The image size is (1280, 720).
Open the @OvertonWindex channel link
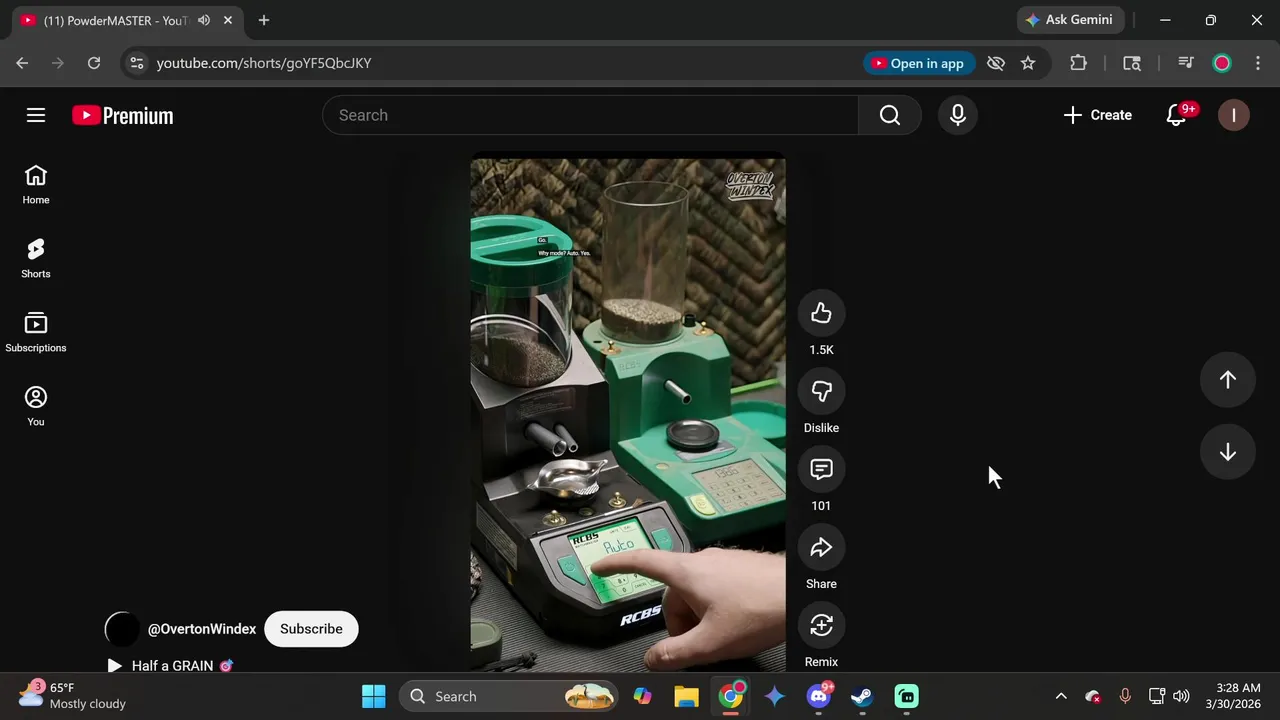(202, 629)
